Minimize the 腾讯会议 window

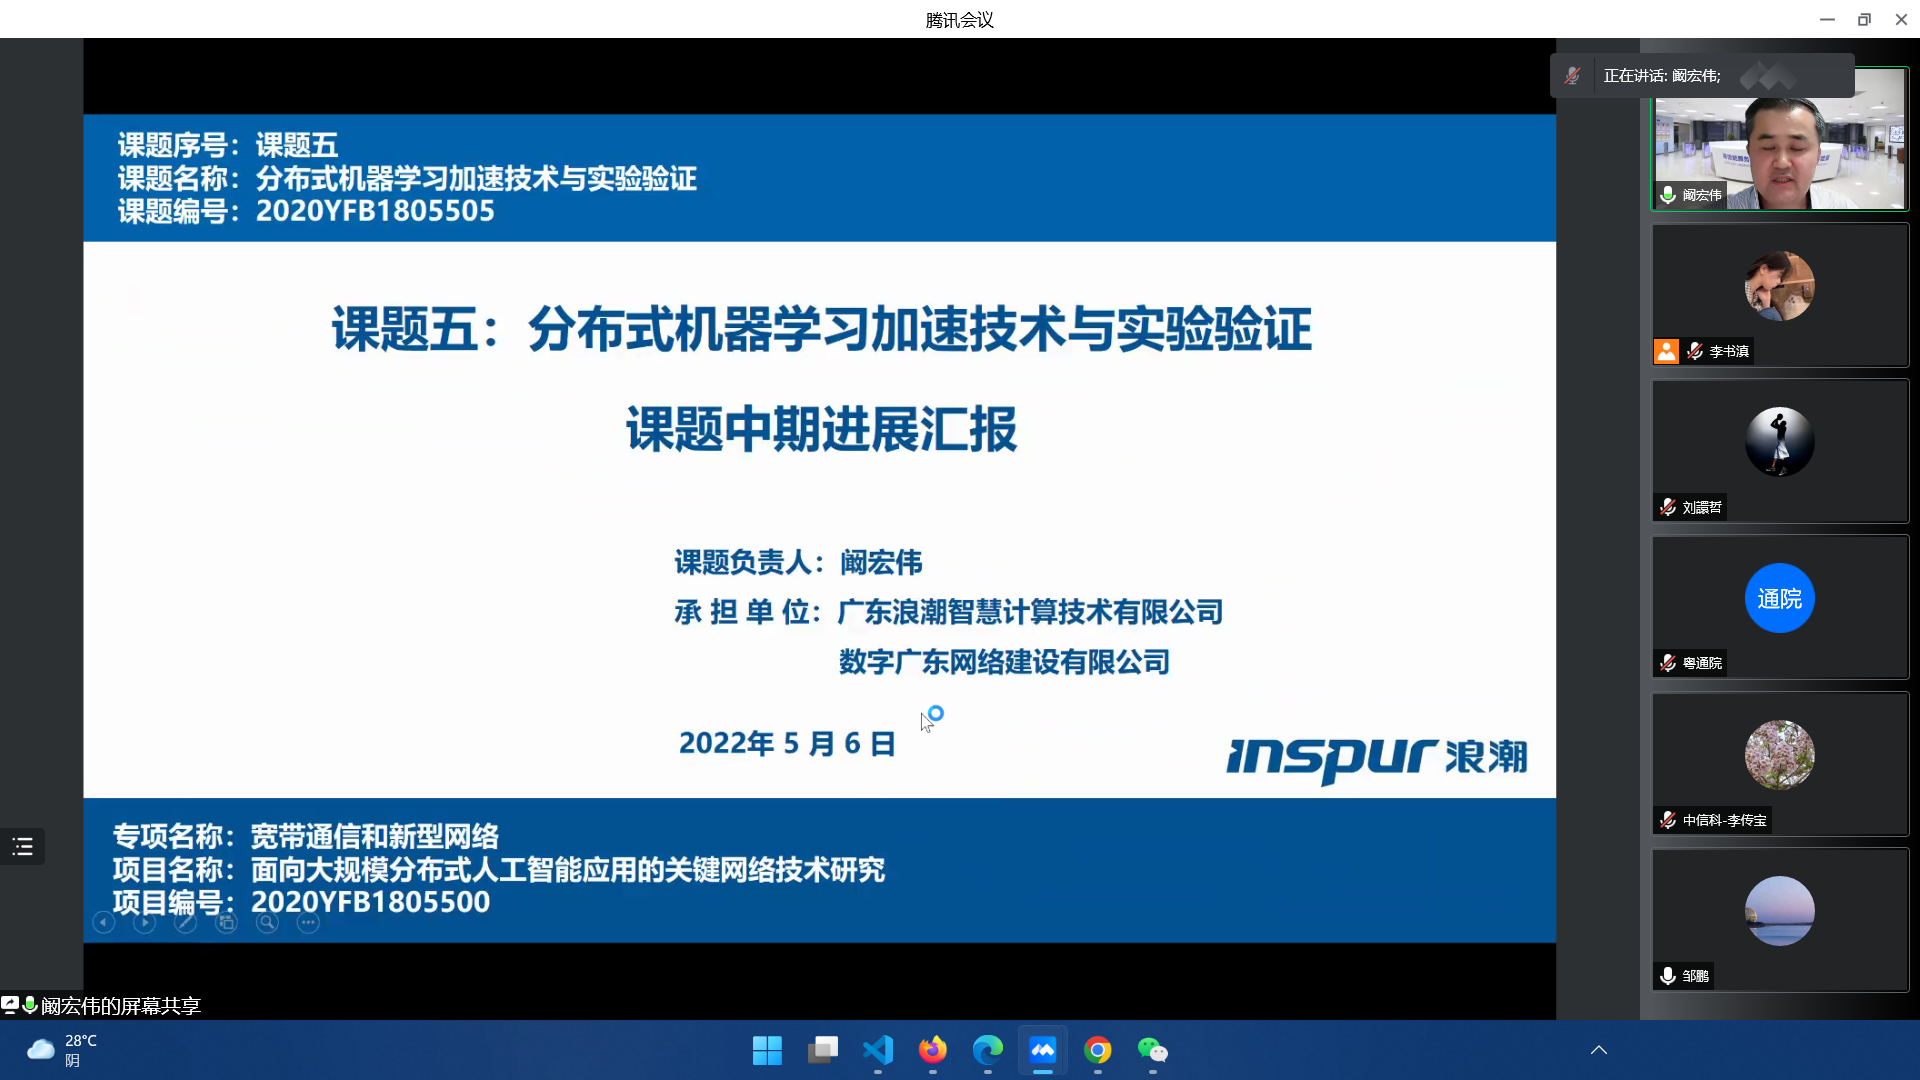click(1827, 19)
